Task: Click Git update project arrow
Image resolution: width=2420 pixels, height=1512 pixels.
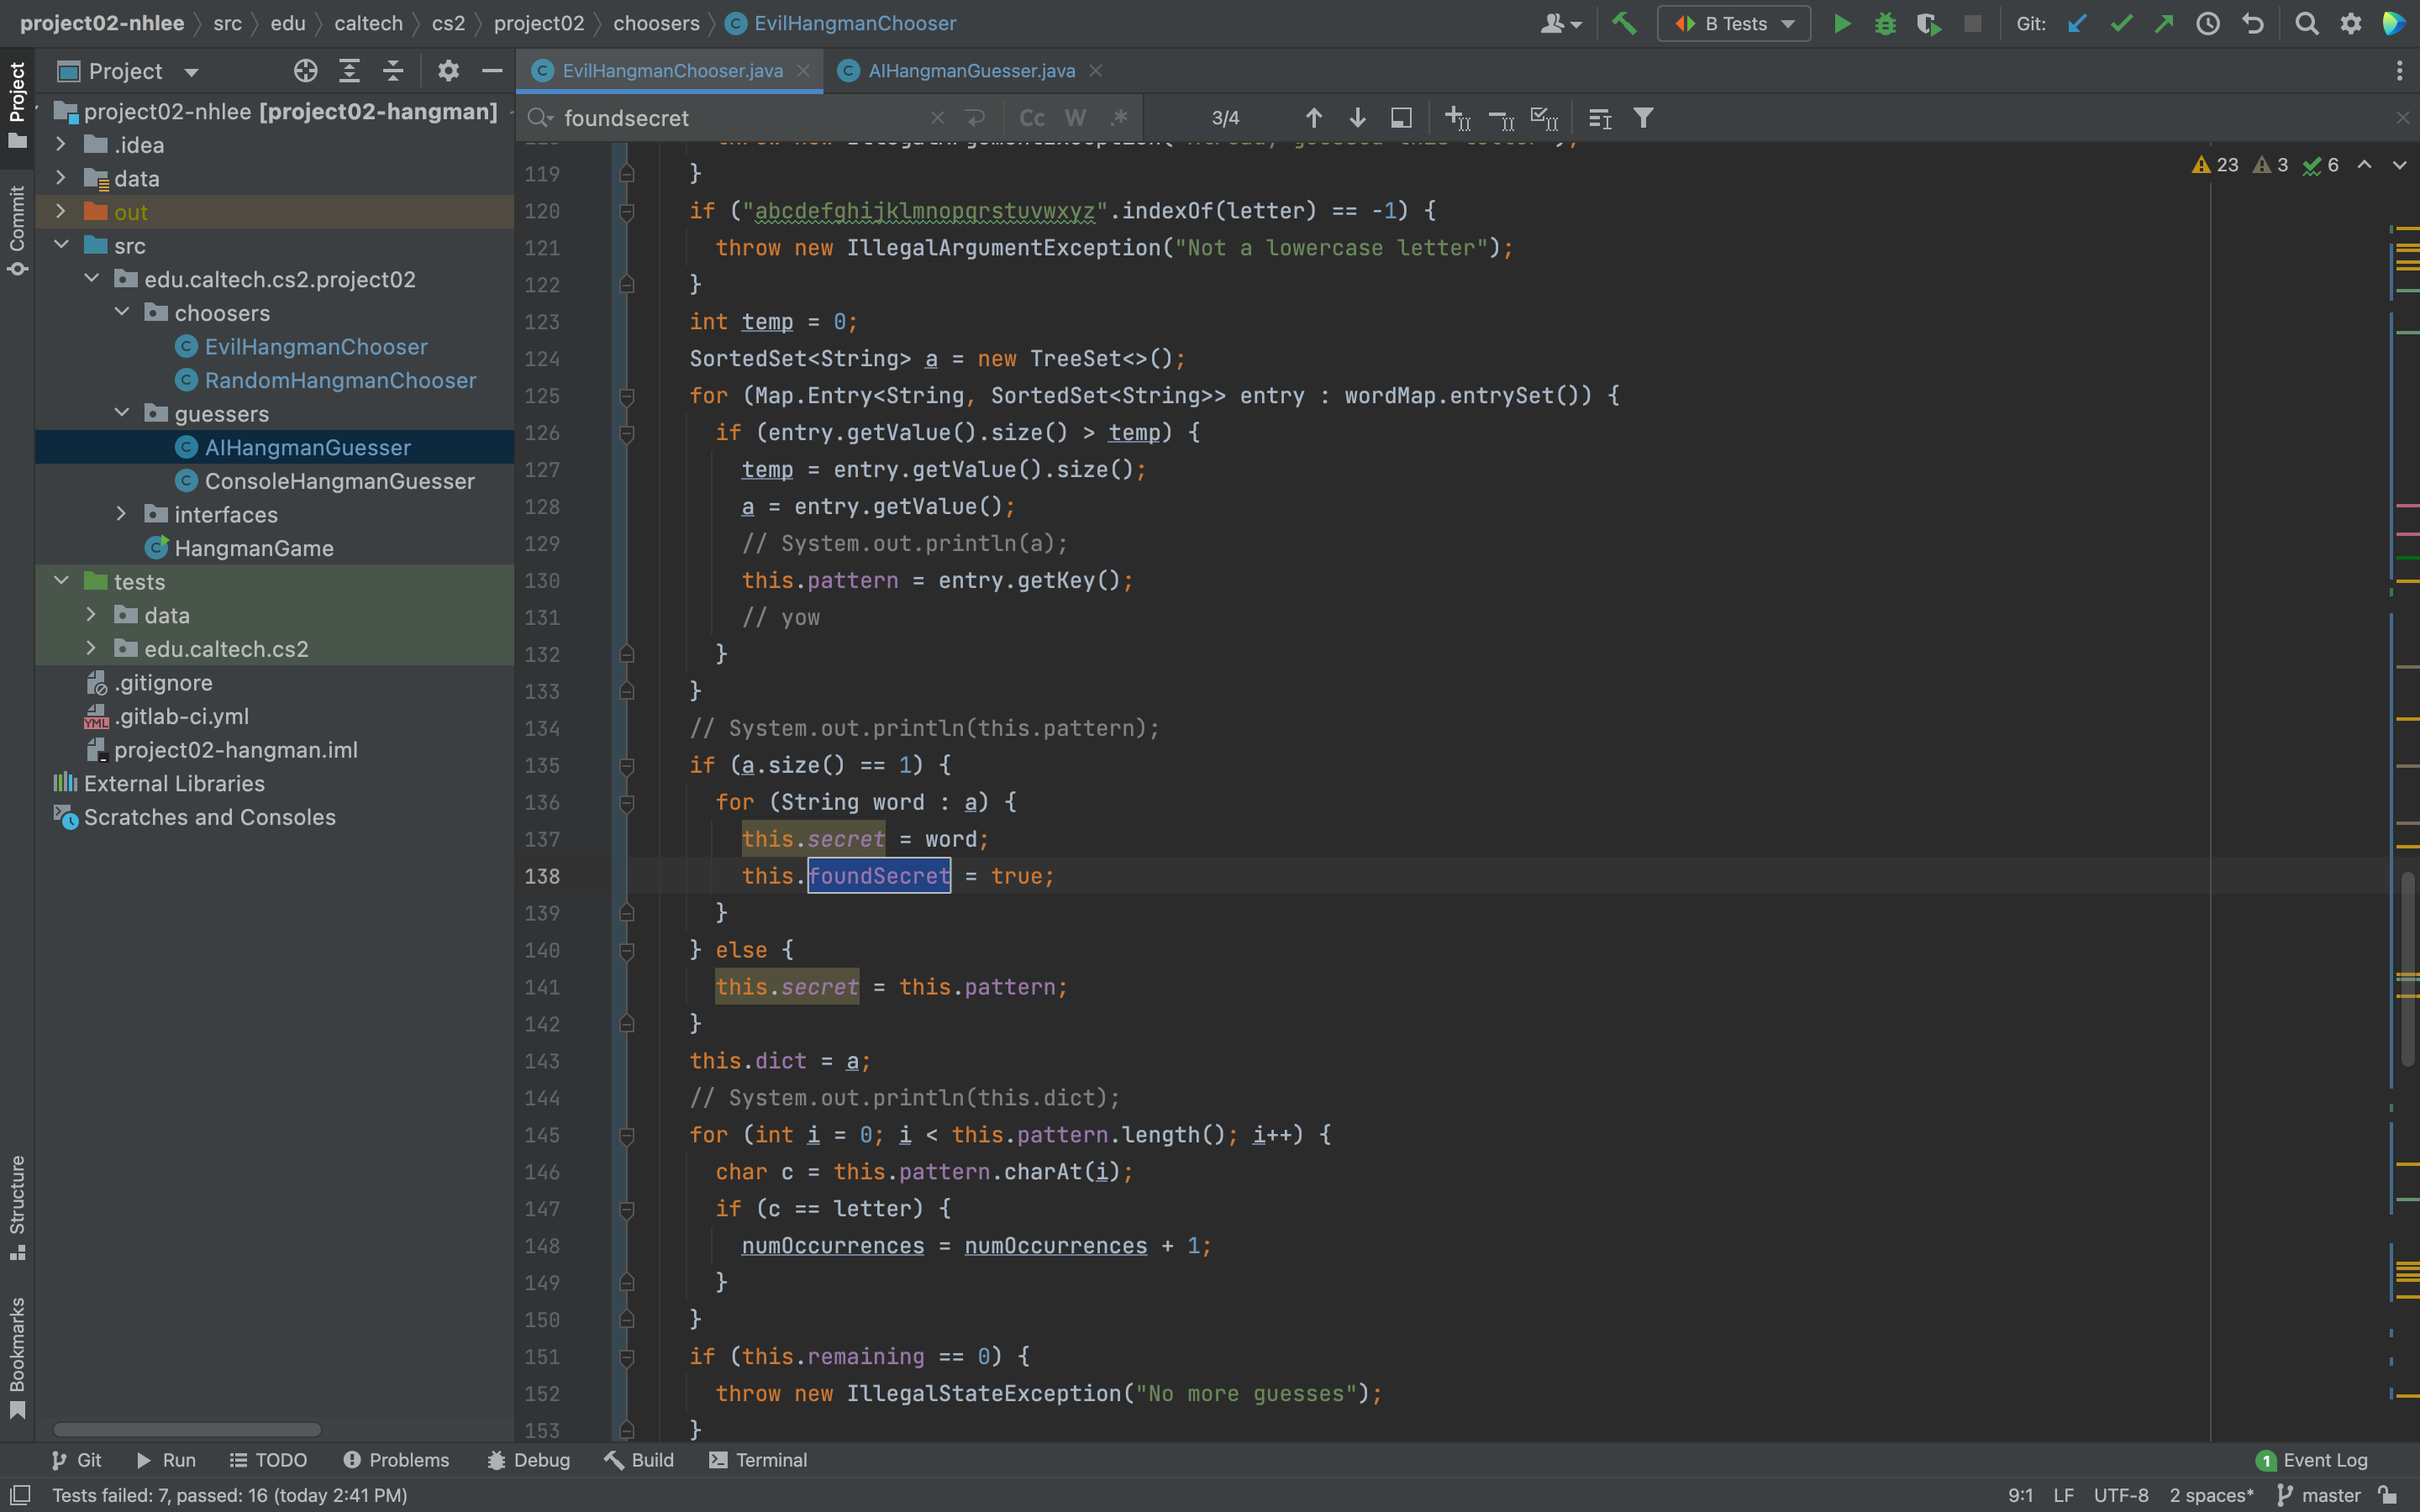Action: point(2077,23)
